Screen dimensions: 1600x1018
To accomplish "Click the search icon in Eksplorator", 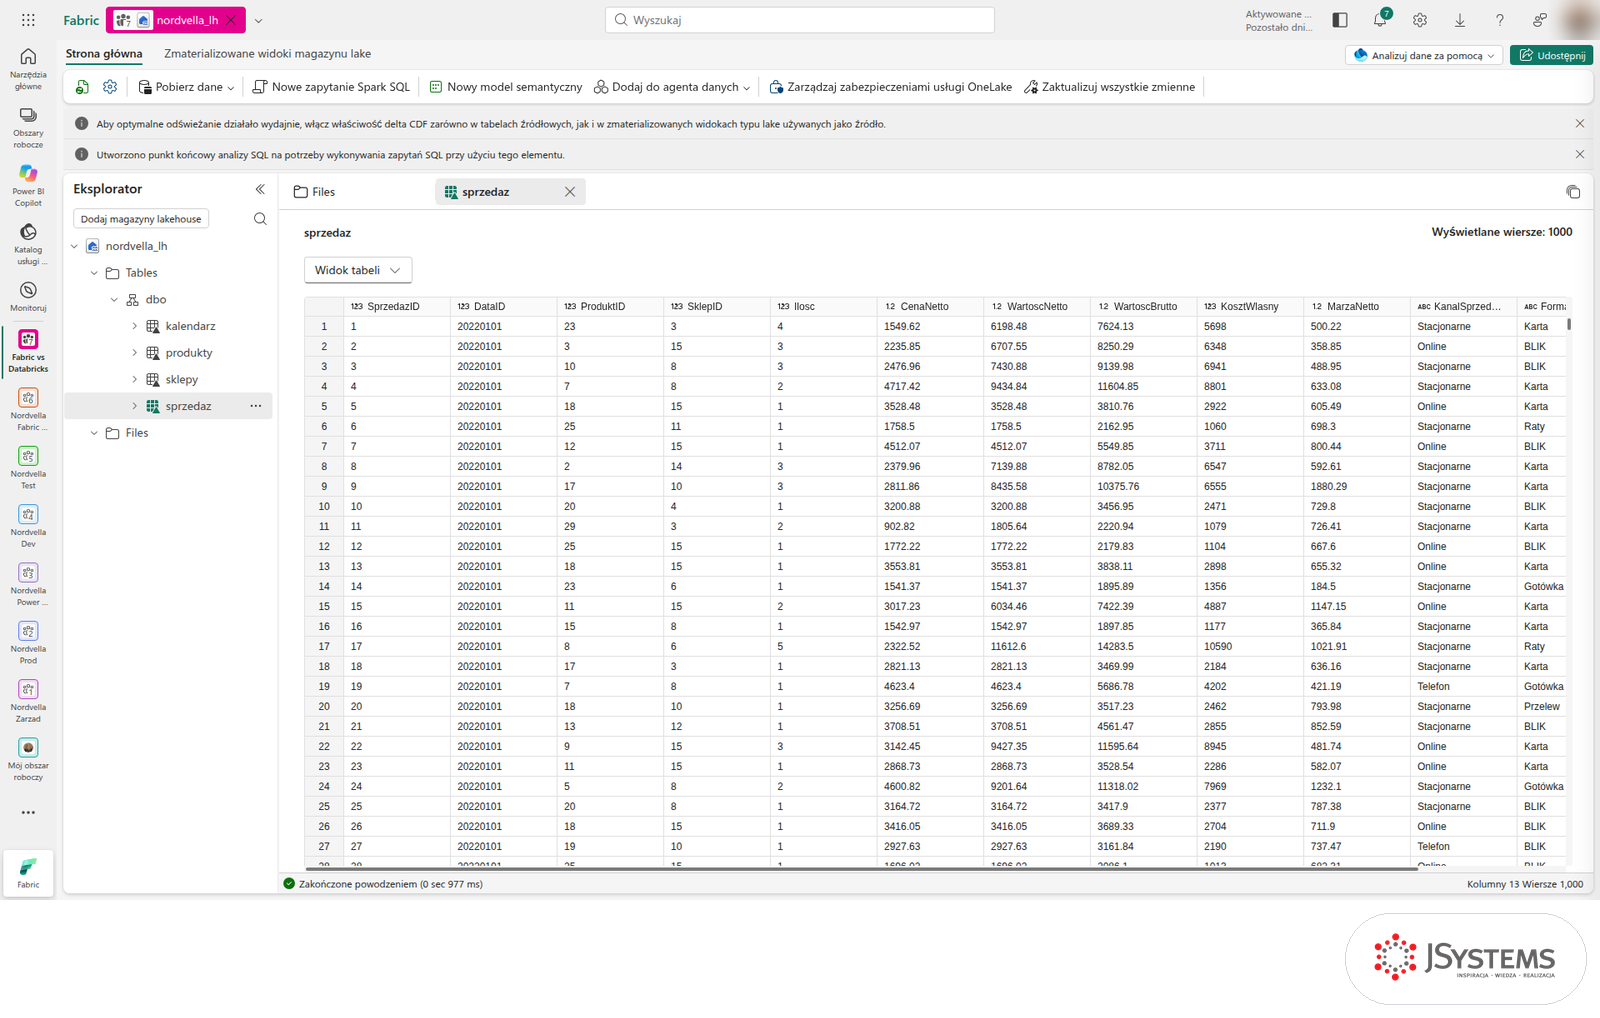I will click(x=260, y=219).
